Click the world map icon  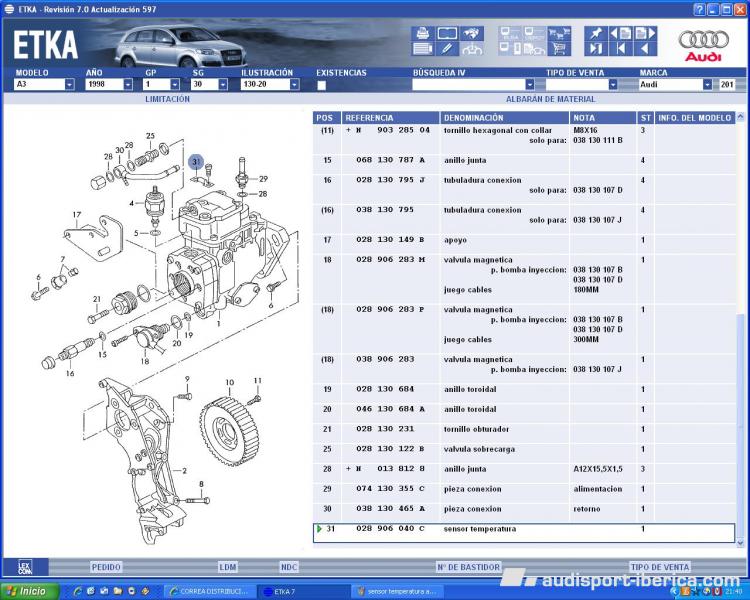471,33
